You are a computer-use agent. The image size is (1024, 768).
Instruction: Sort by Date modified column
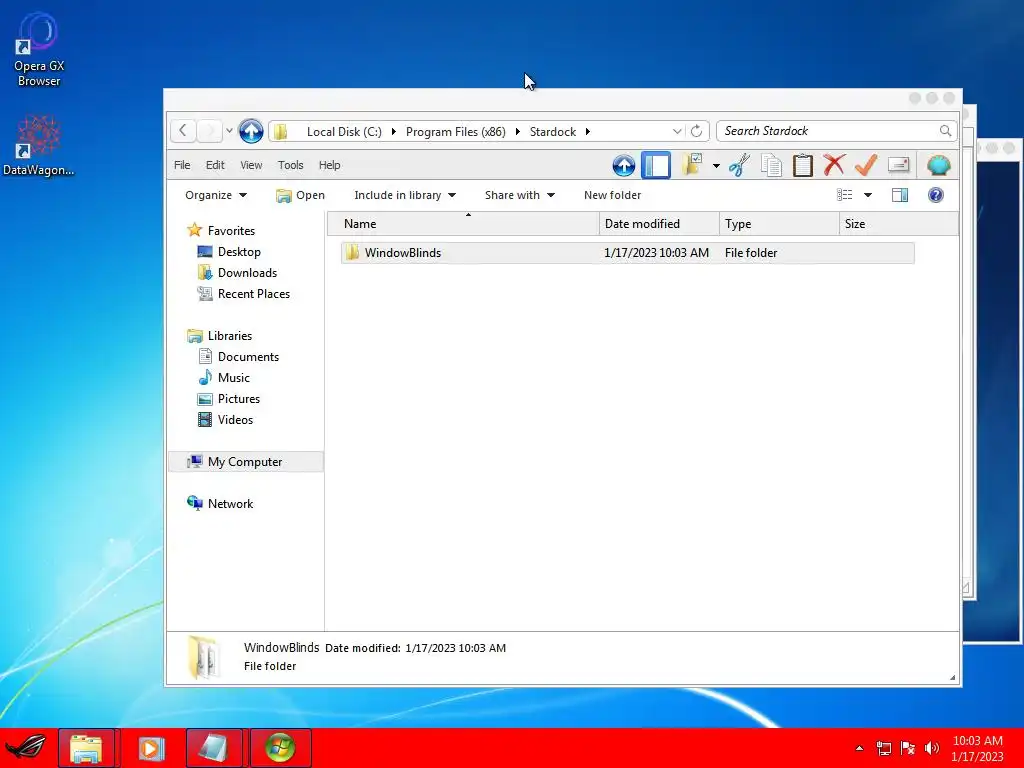pyautogui.click(x=659, y=223)
